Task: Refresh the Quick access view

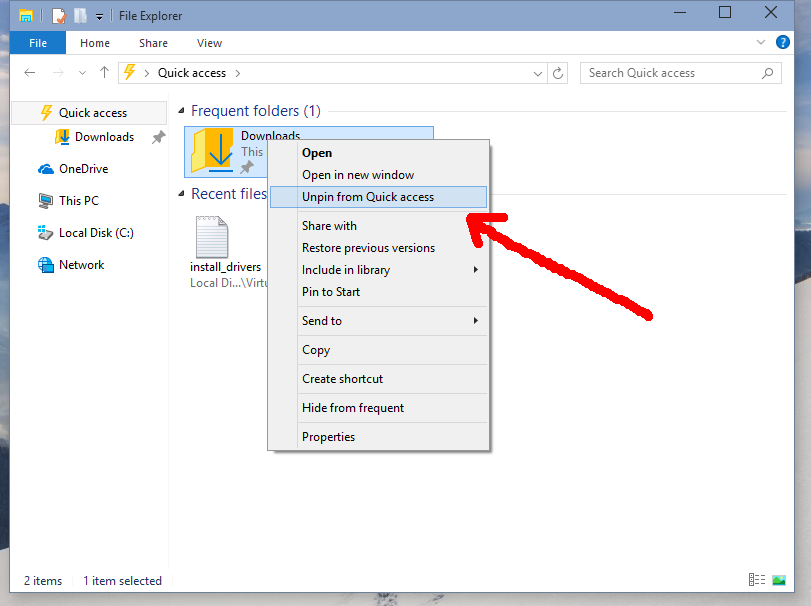Action: pos(558,72)
